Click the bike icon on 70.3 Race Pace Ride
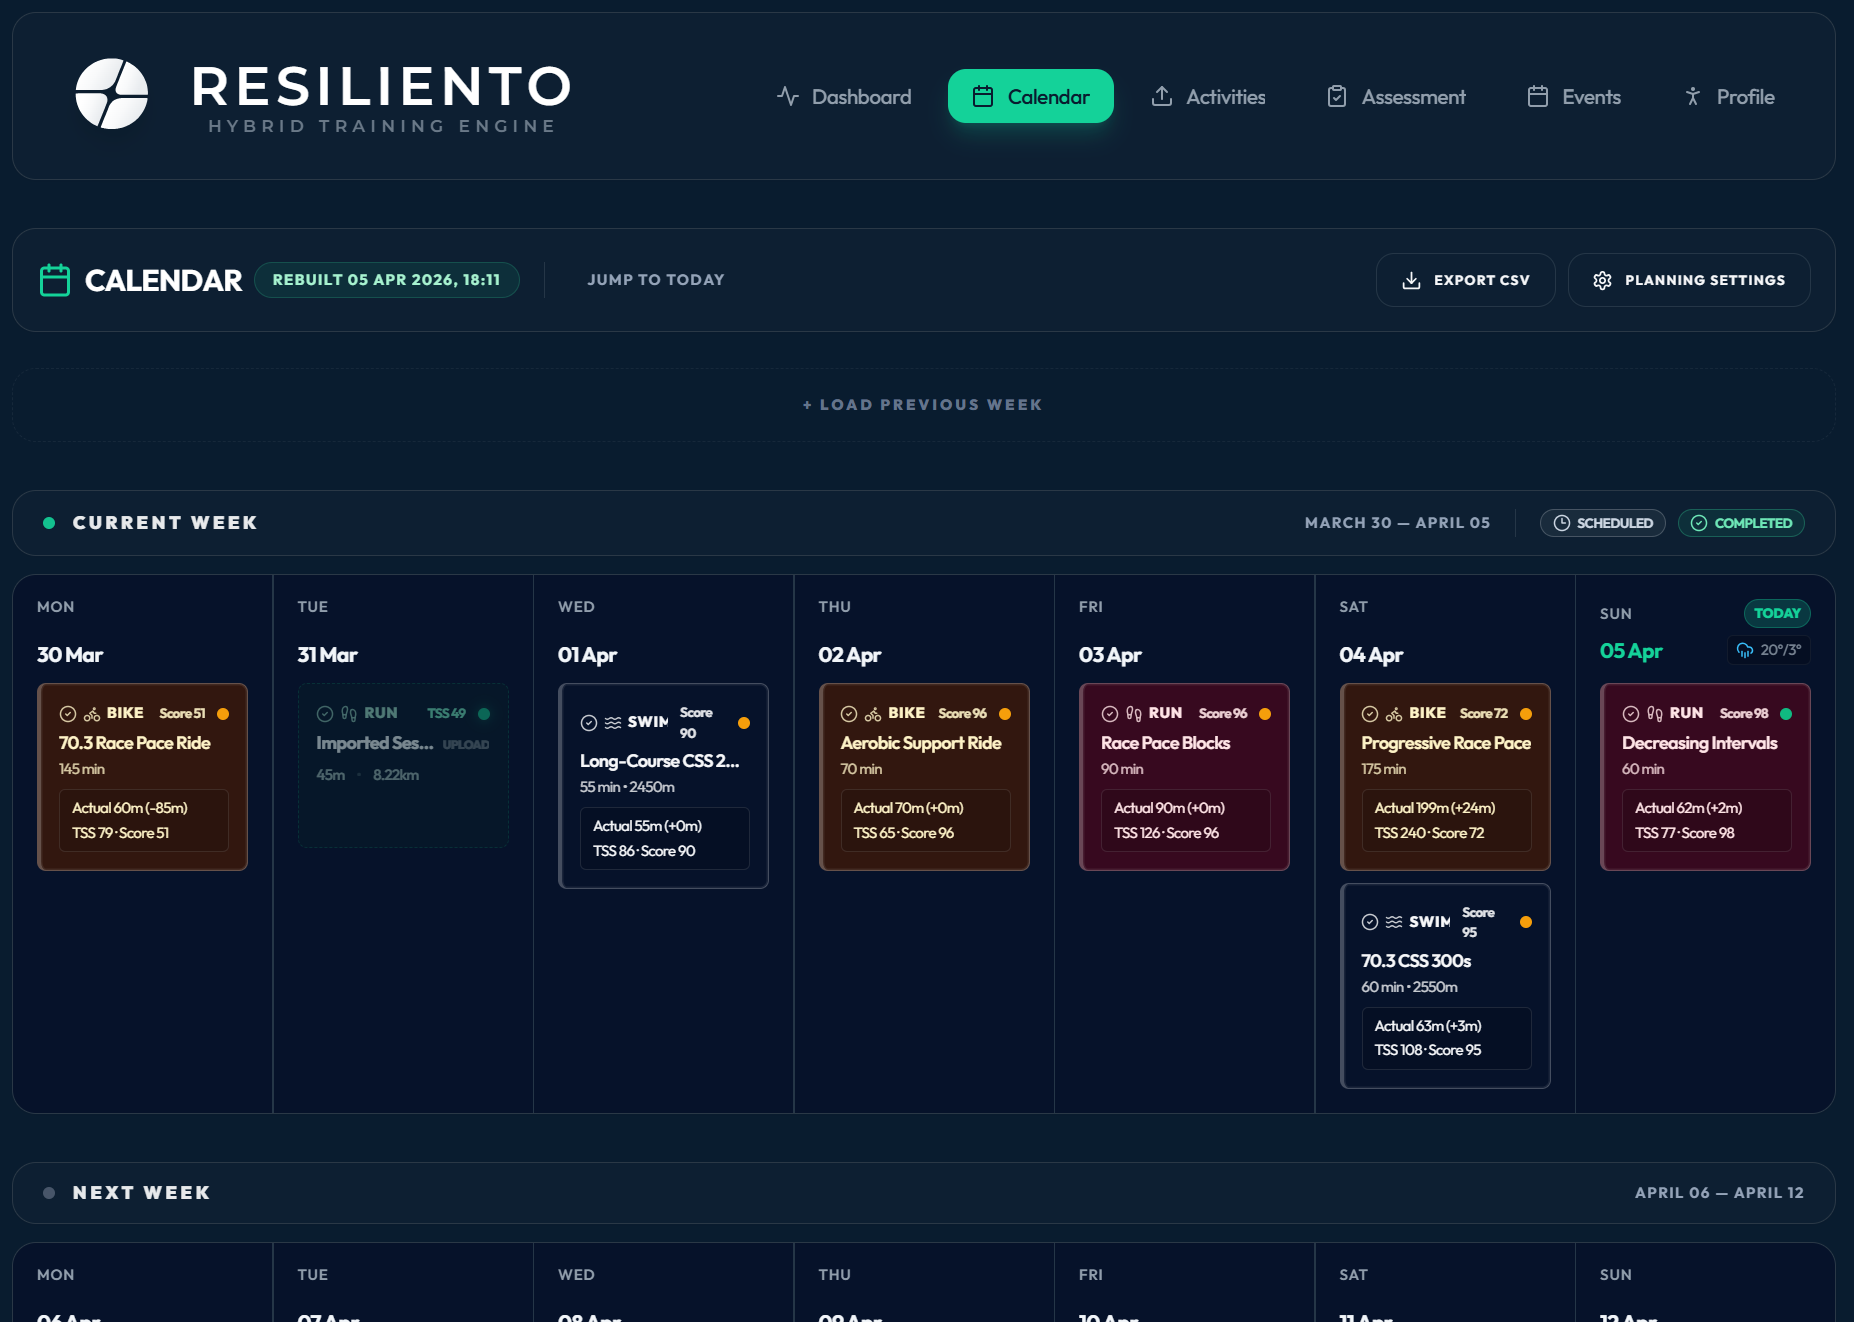Viewport: 1854px width, 1322px height. point(92,714)
